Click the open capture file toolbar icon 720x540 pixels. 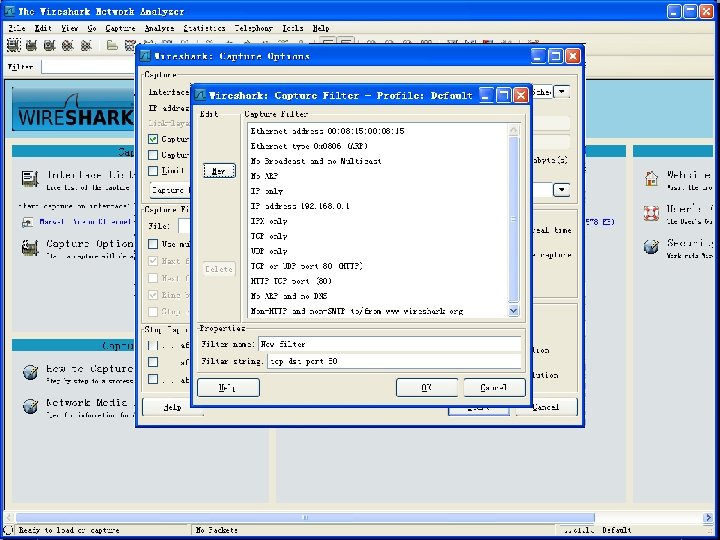(112, 45)
